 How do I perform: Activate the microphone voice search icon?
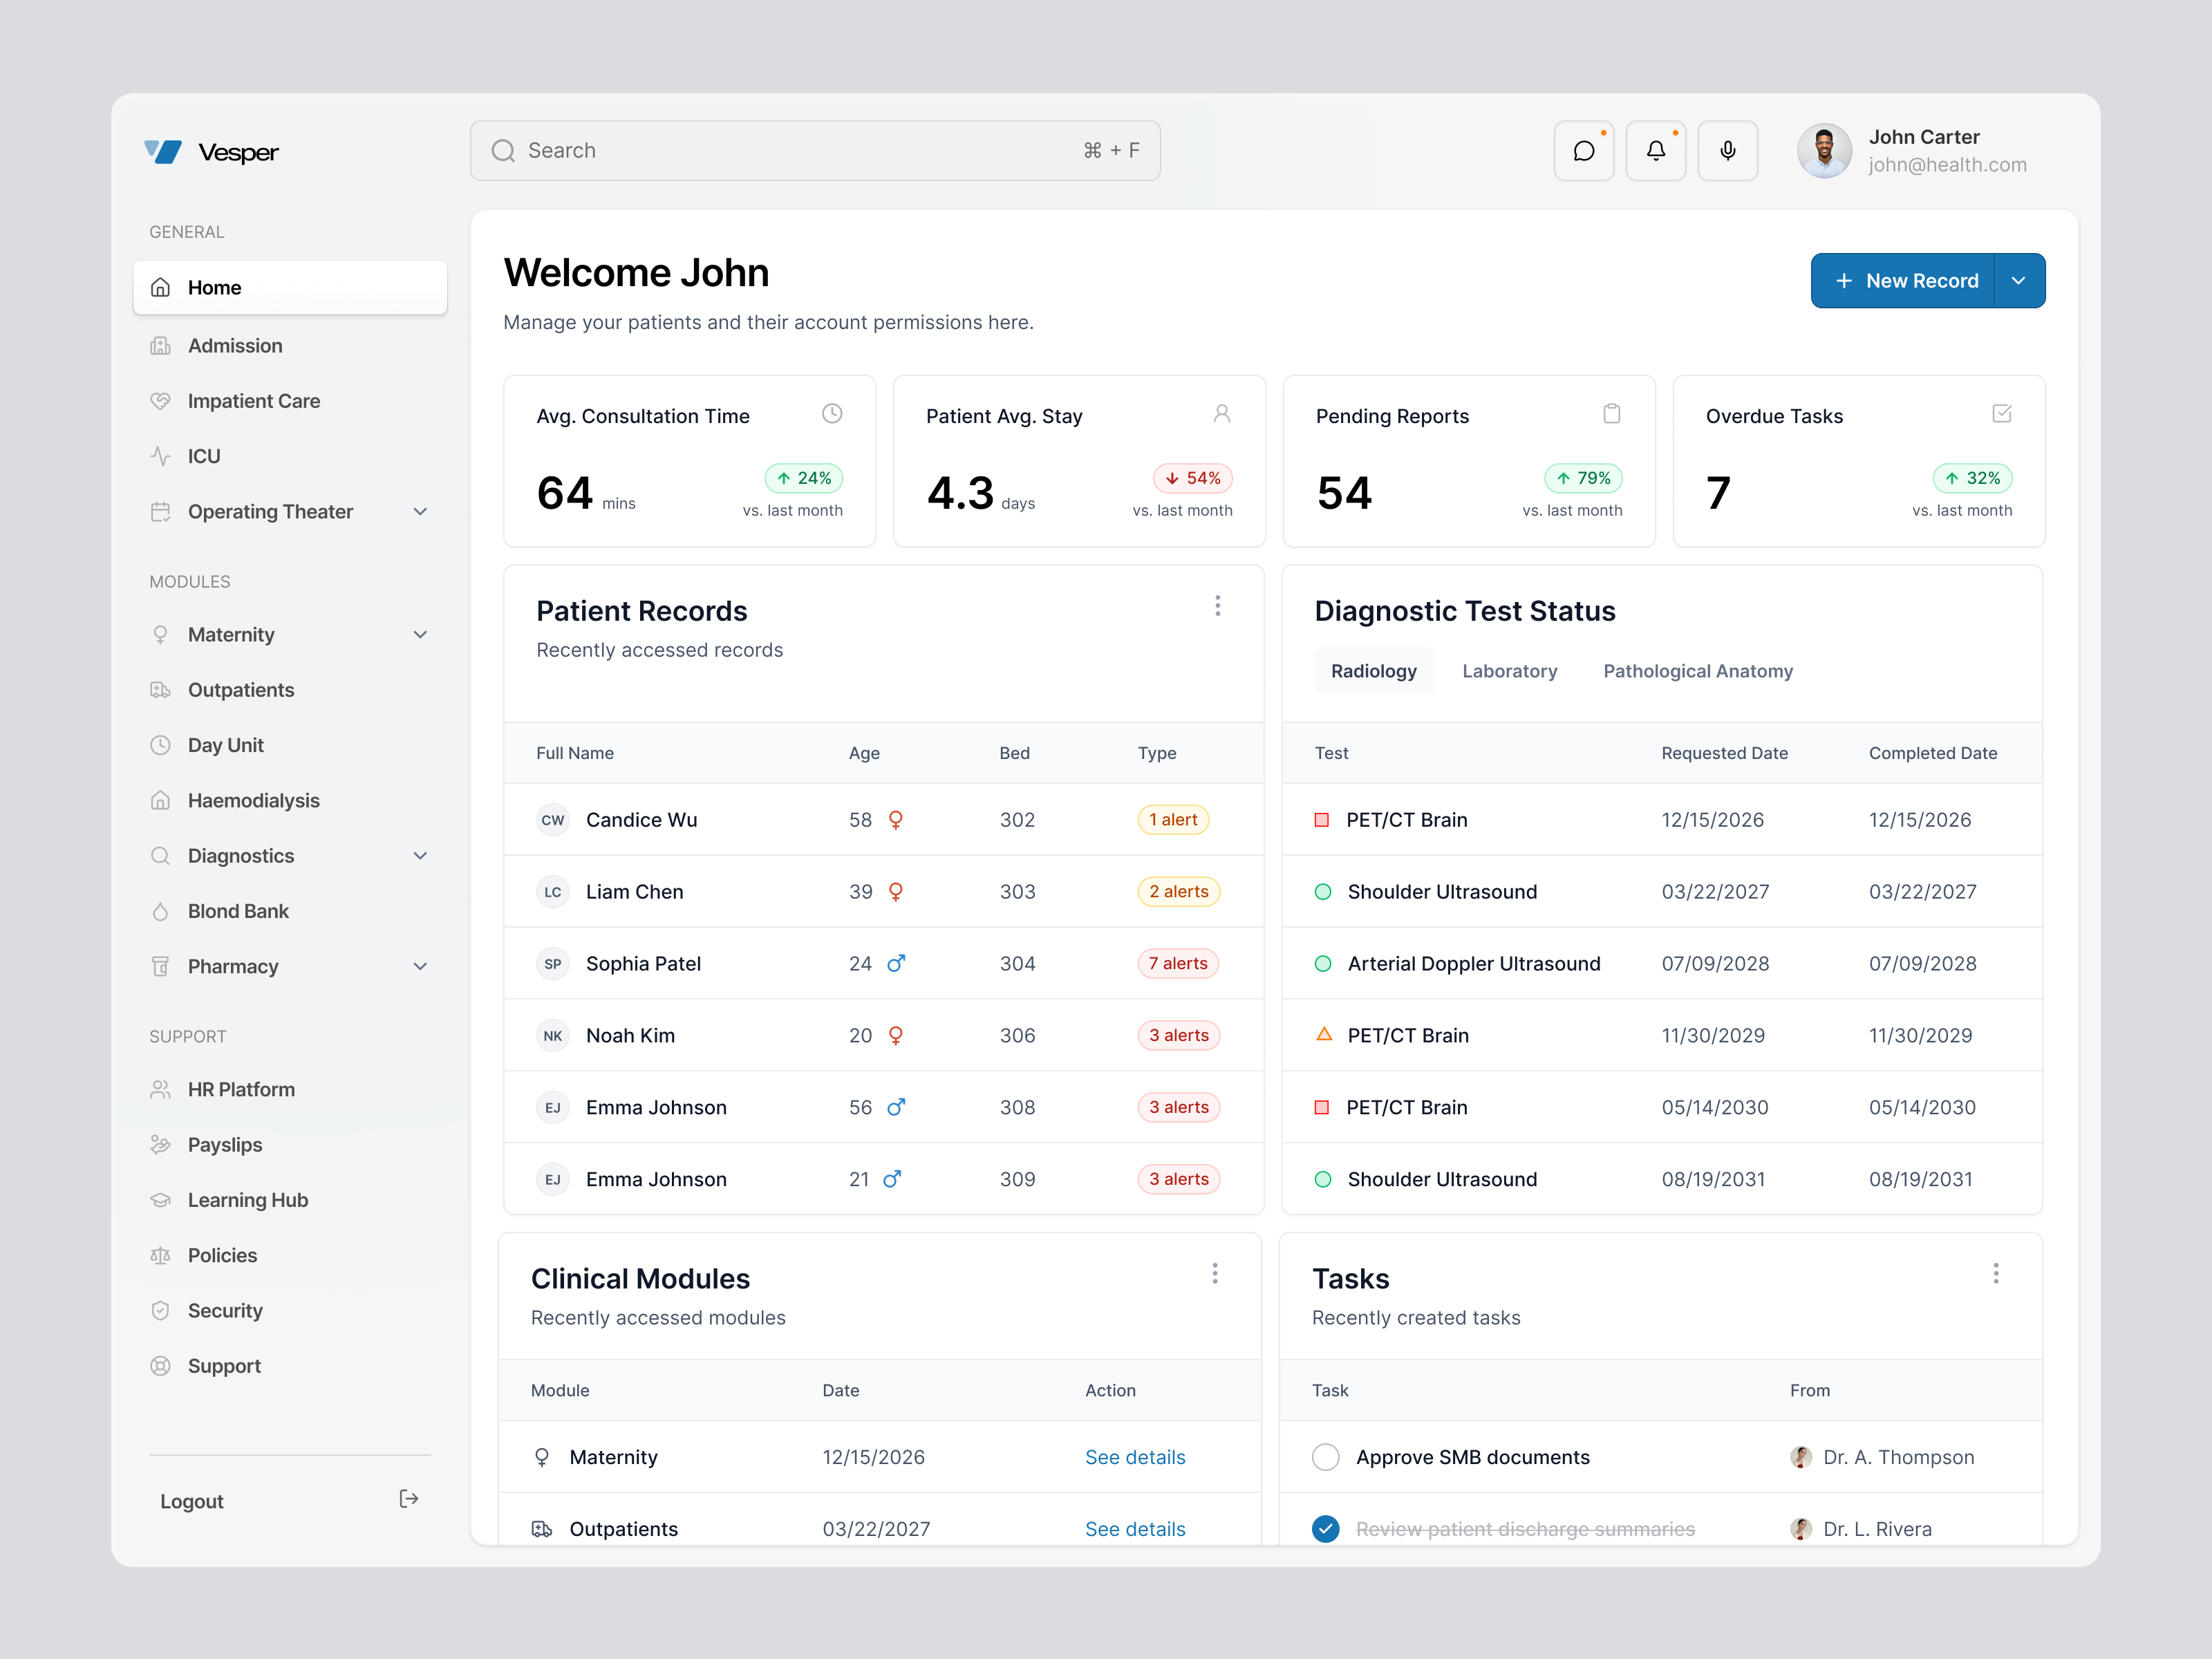(x=1728, y=150)
